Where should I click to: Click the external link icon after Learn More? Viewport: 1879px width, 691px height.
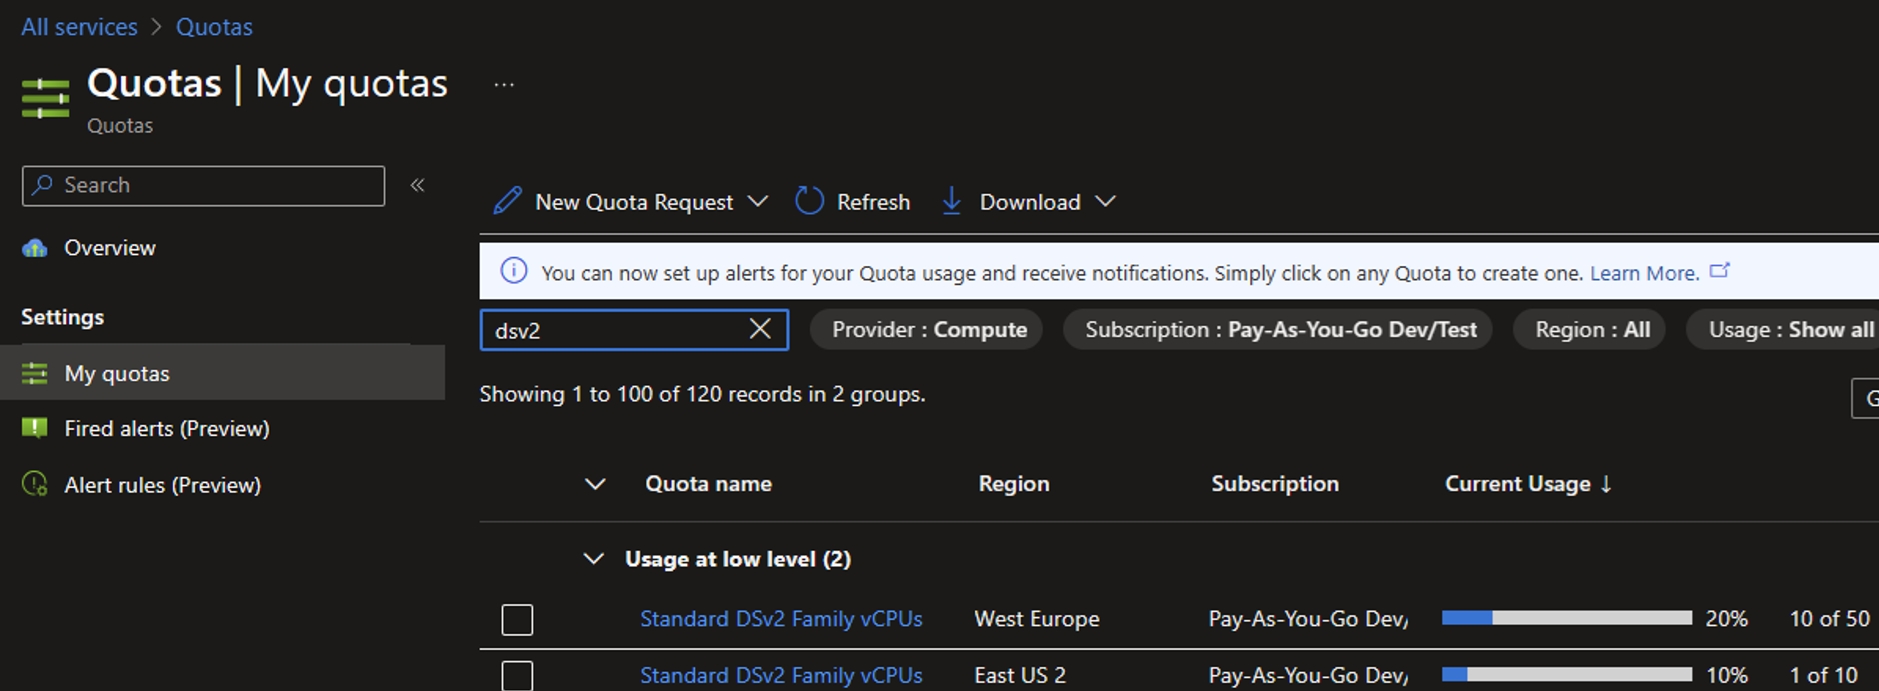click(x=1719, y=271)
